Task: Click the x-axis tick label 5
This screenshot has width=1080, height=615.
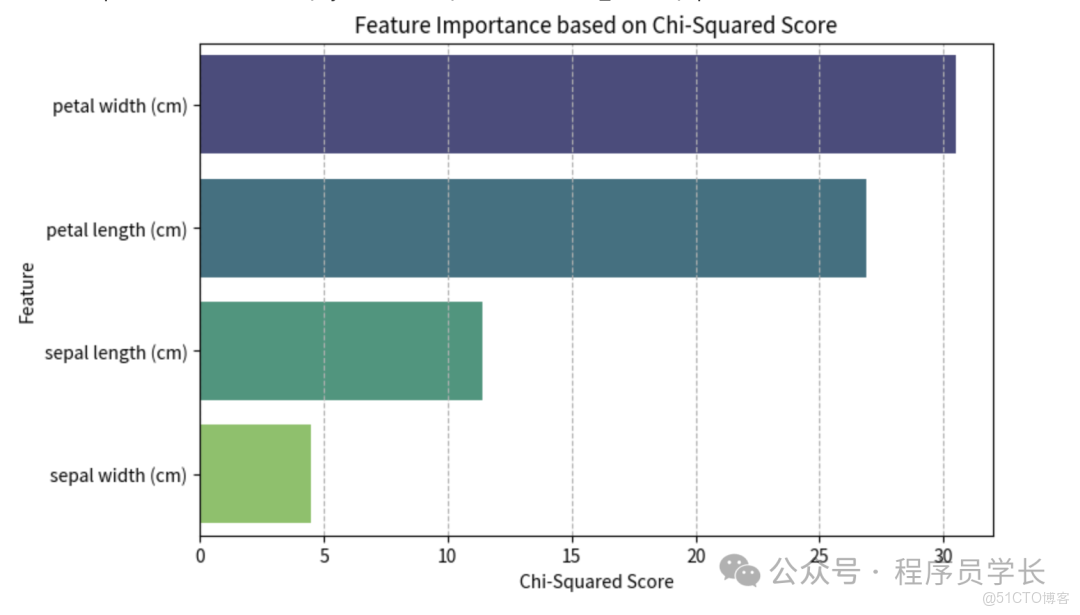Action: click(324, 555)
